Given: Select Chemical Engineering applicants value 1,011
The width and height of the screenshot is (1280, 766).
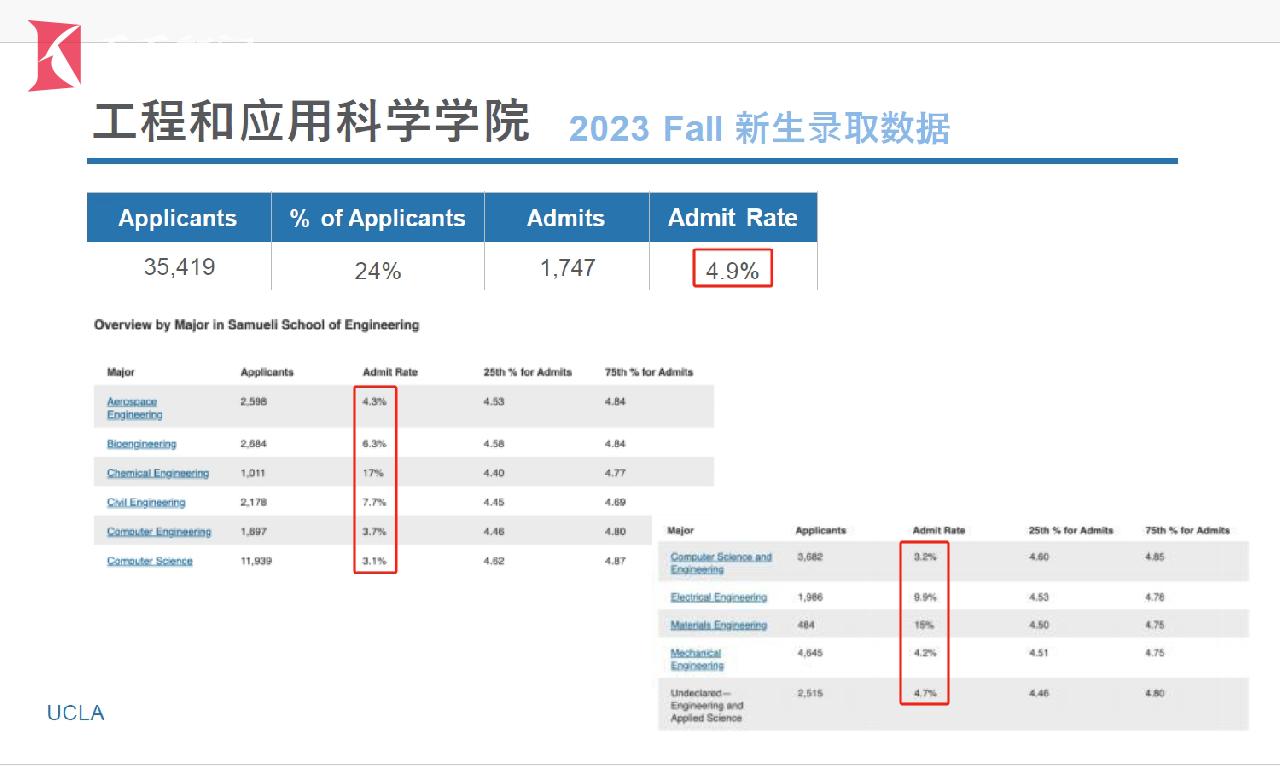Looking at the screenshot, I should point(253,473).
